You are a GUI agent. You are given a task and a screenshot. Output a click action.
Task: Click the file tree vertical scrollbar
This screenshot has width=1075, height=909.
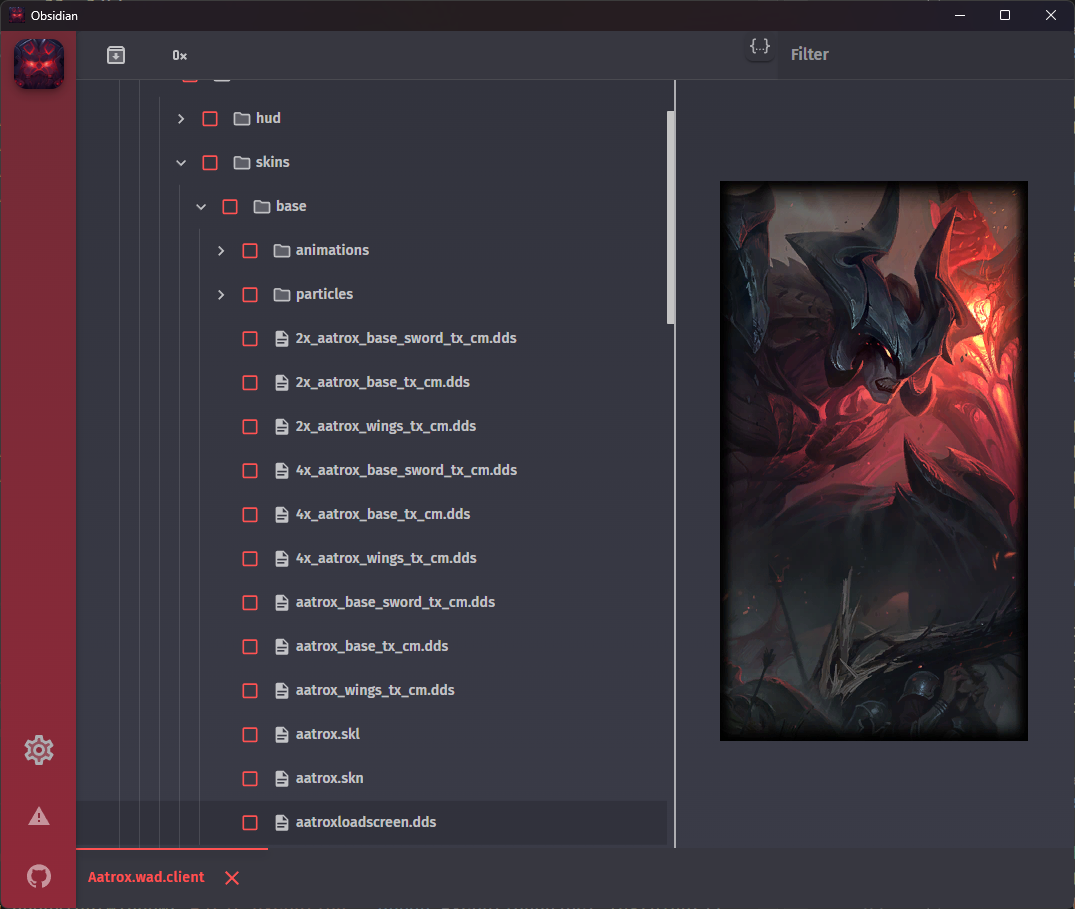point(671,217)
